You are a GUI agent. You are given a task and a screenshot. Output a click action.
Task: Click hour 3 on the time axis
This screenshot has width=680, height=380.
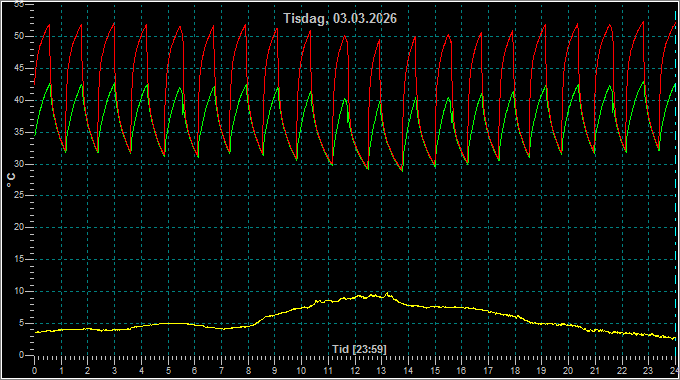(114, 371)
